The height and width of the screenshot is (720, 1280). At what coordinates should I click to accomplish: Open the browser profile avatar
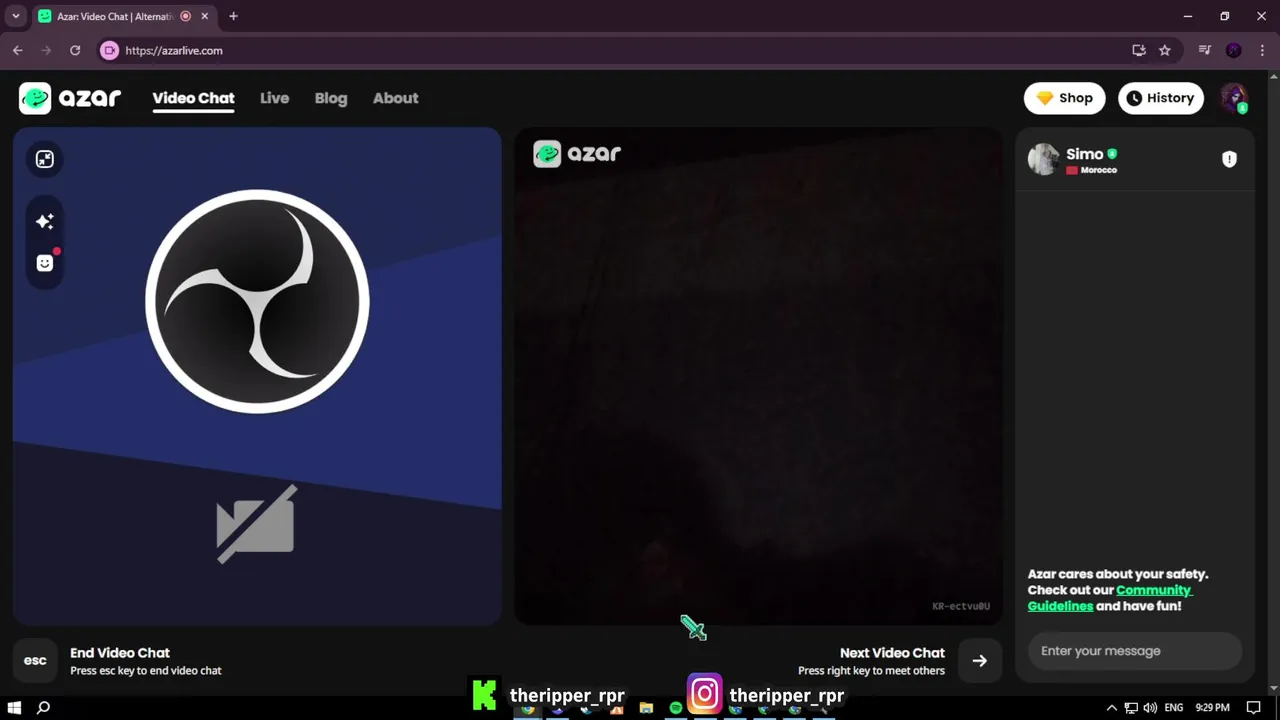1234,50
